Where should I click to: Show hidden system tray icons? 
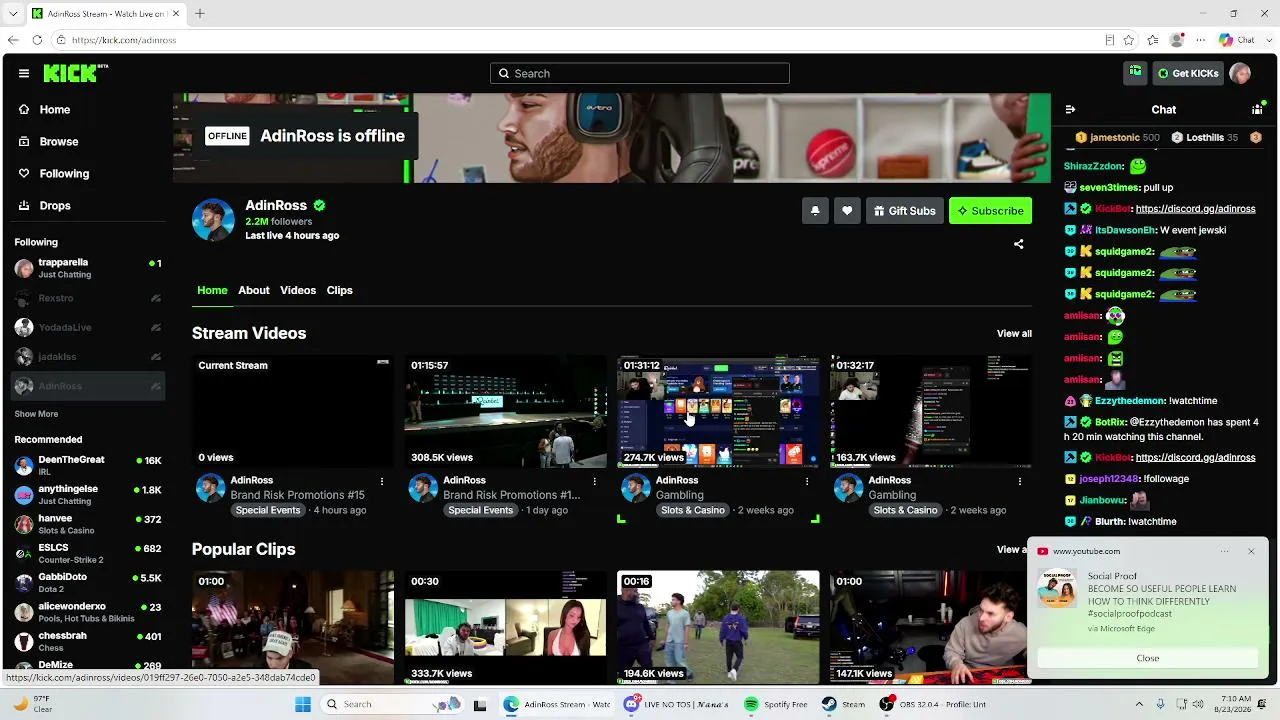[1139, 704]
